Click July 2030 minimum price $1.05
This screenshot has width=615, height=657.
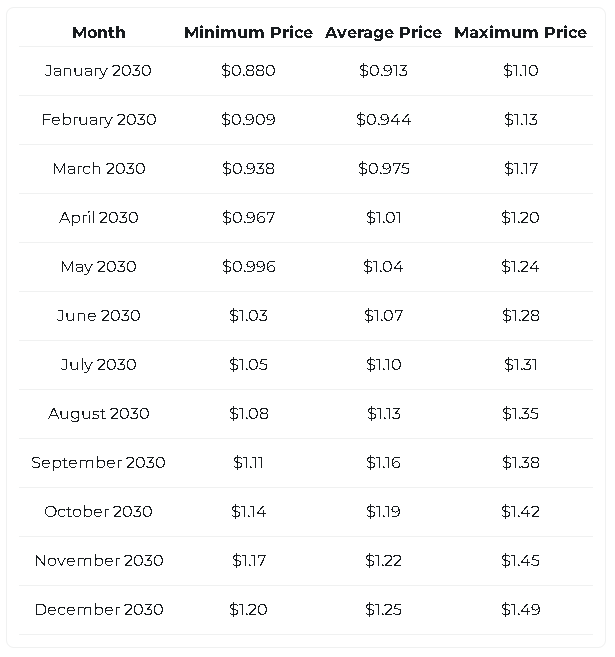[248, 365]
